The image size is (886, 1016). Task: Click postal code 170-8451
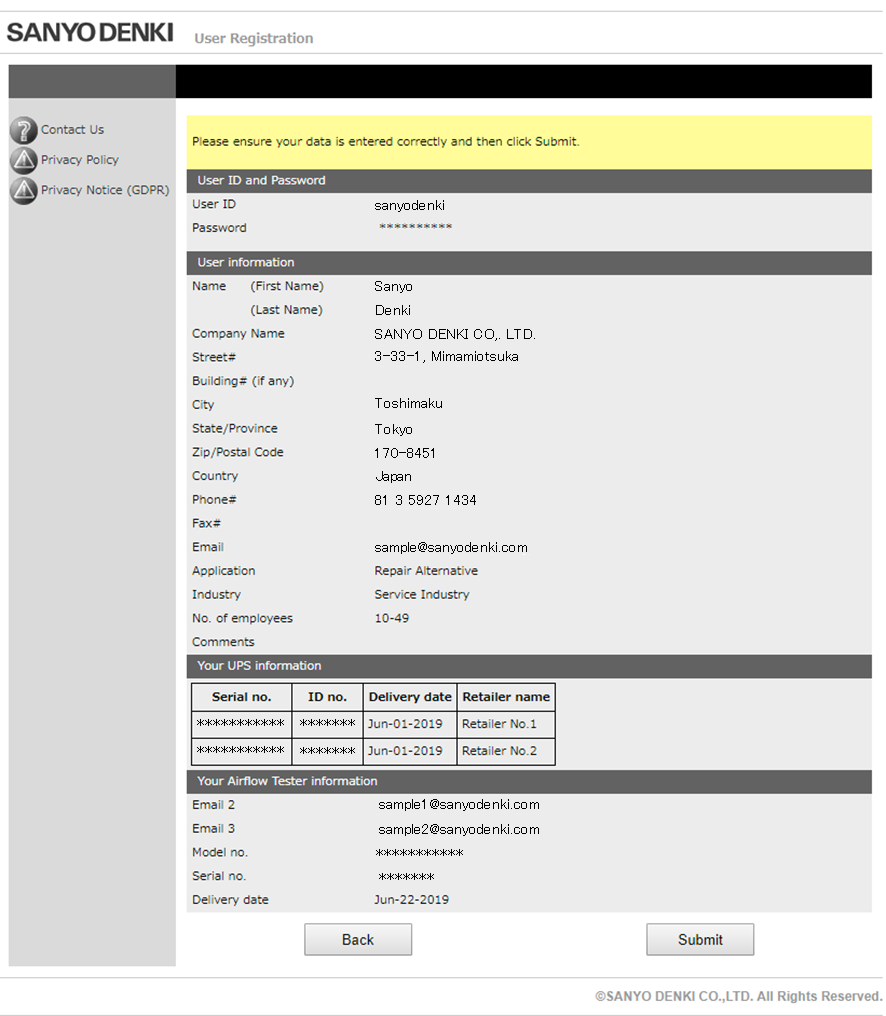point(404,453)
